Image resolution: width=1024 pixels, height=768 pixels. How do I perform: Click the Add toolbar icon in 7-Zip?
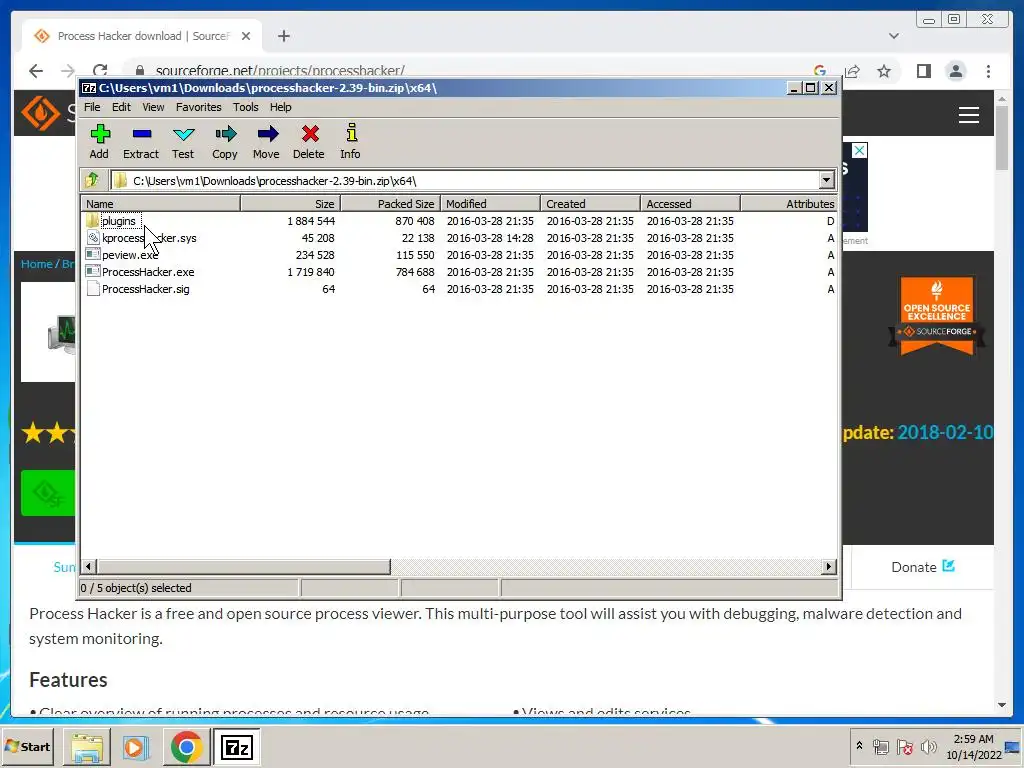tap(99, 141)
